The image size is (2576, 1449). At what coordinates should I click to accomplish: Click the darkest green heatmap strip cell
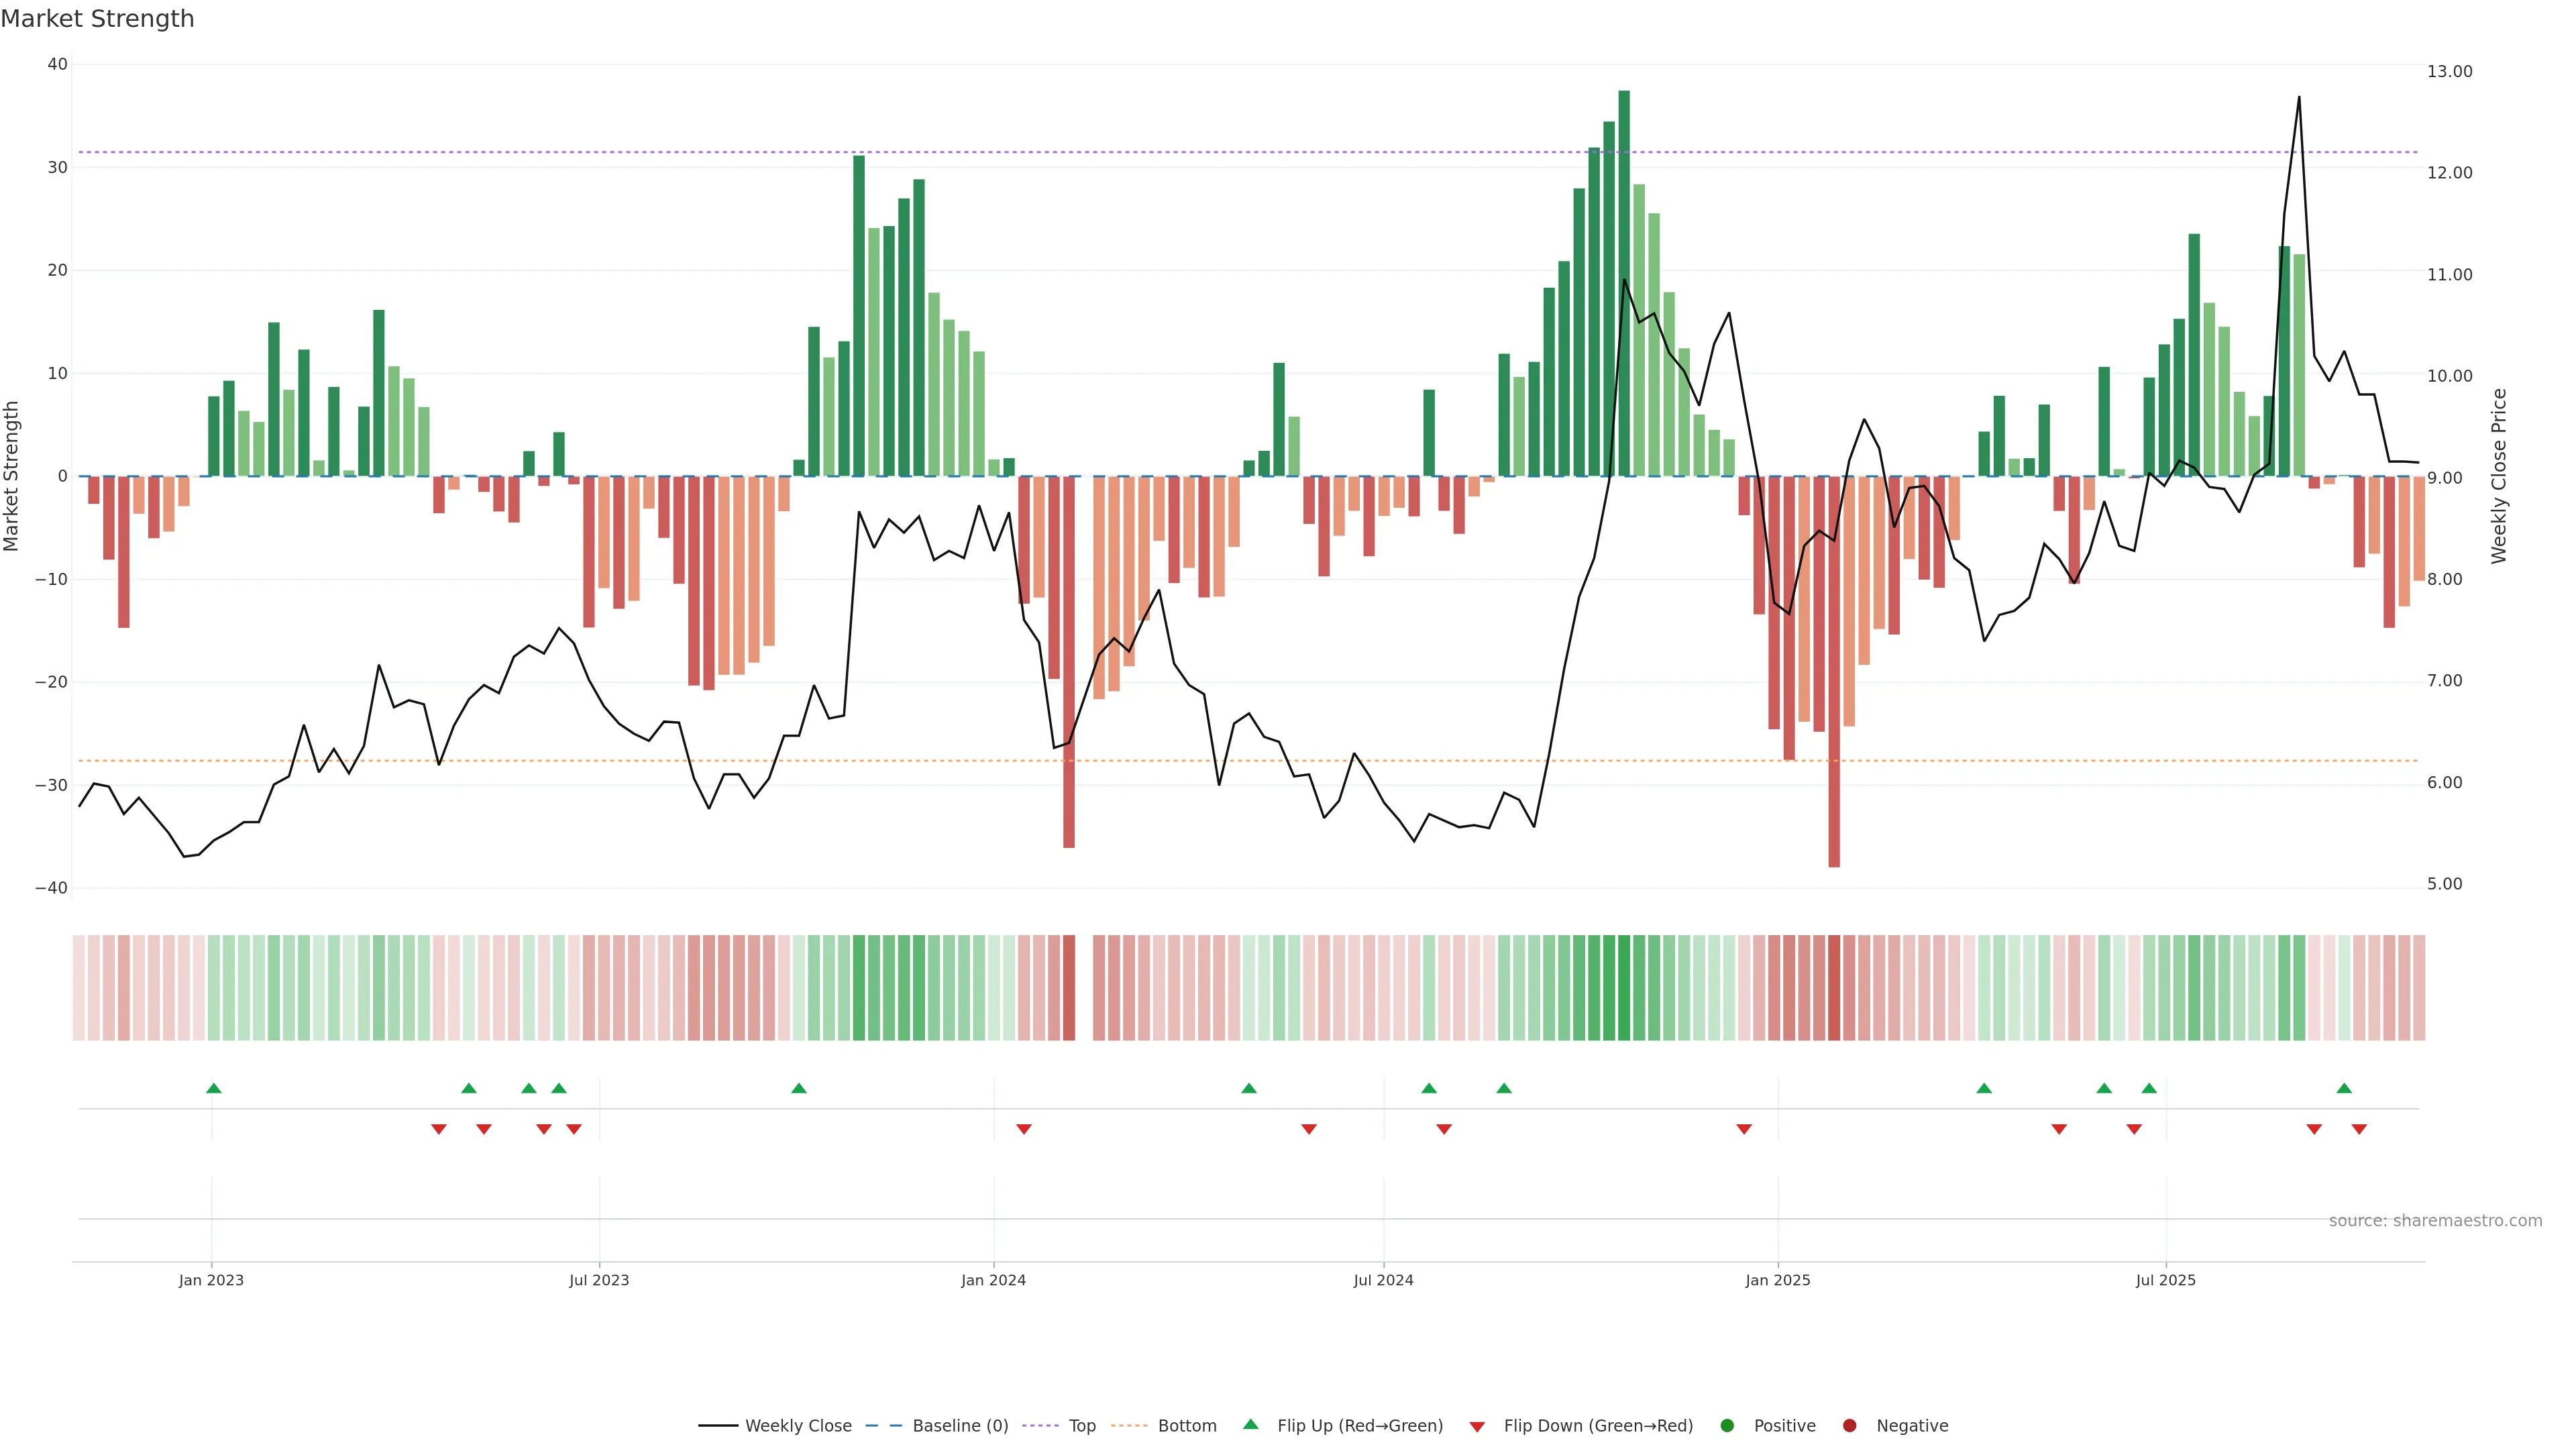point(1624,988)
